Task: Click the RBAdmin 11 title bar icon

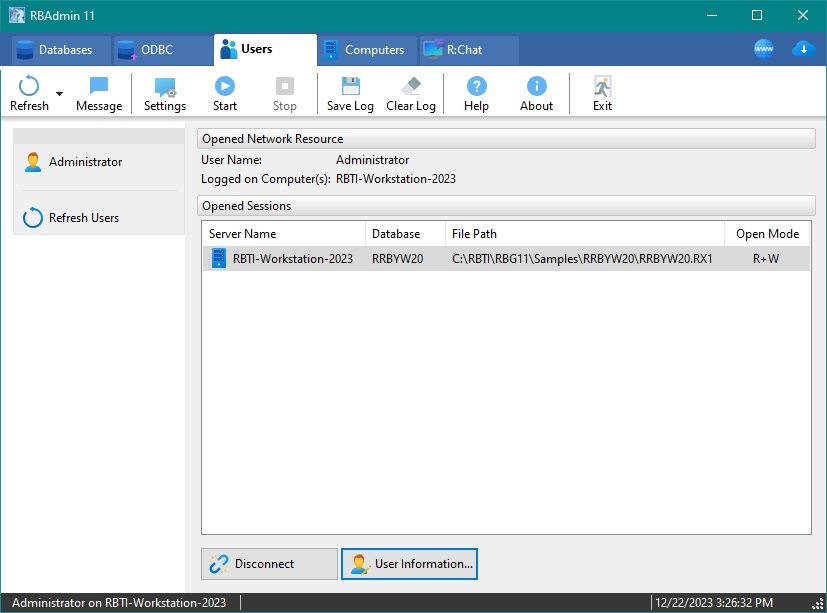Action: [16, 15]
